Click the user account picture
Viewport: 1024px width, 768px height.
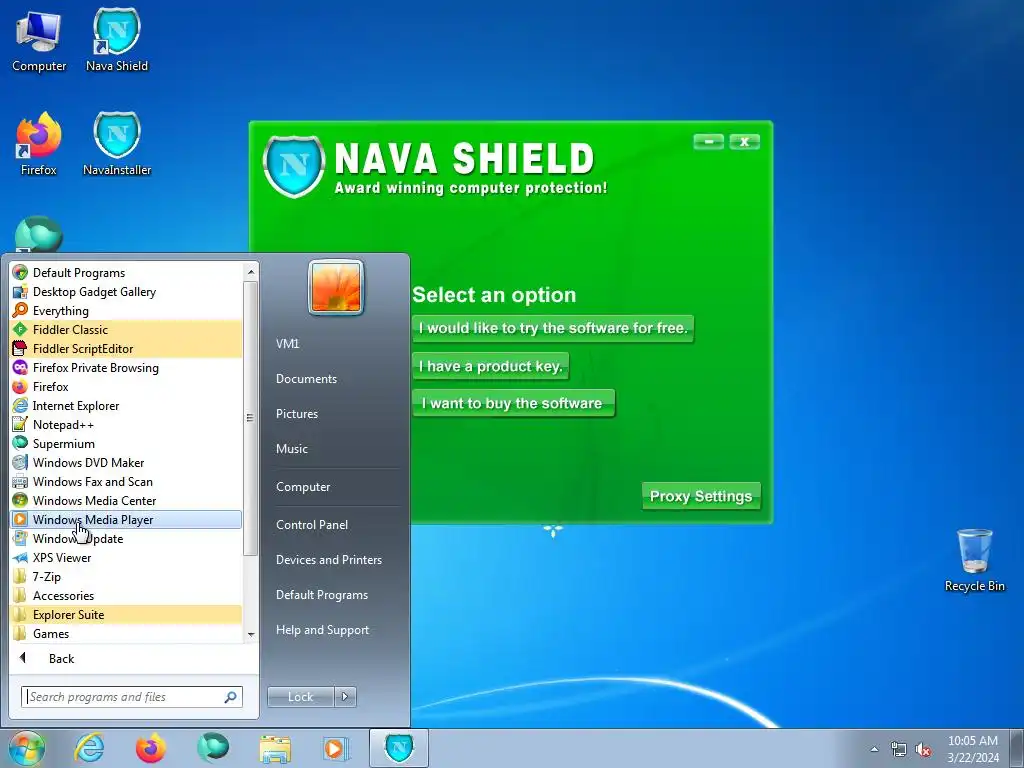pyautogui.click(x=336, y=287)
